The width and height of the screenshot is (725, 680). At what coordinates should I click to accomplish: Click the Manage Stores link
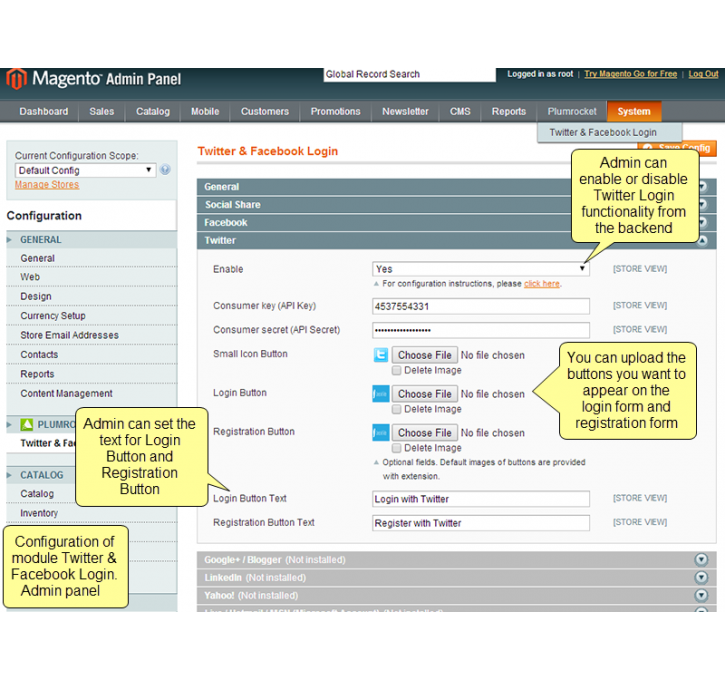pos(47,184)
